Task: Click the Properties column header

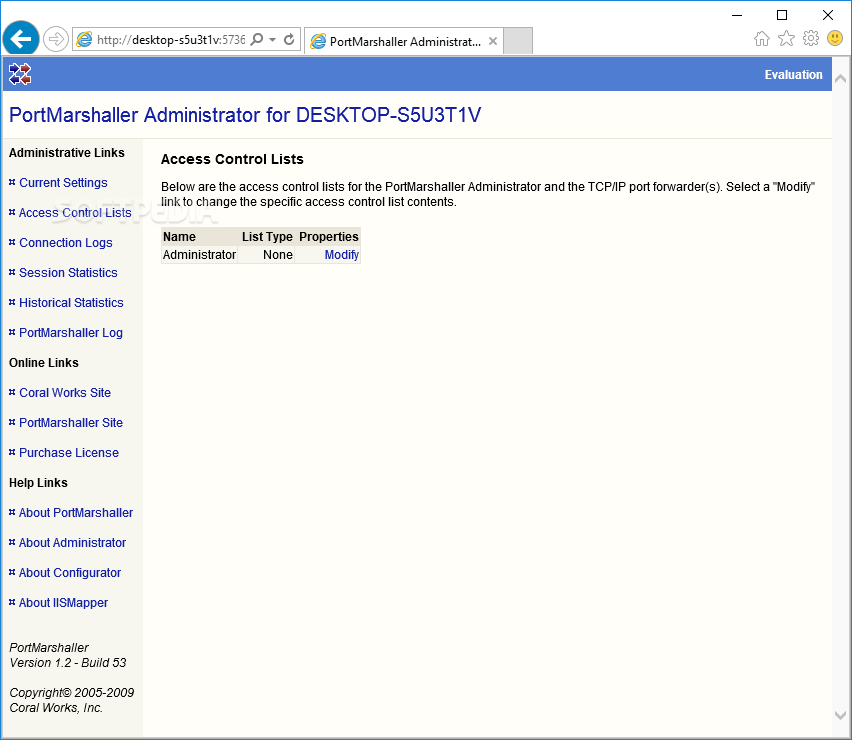Action: coord(328,236)
